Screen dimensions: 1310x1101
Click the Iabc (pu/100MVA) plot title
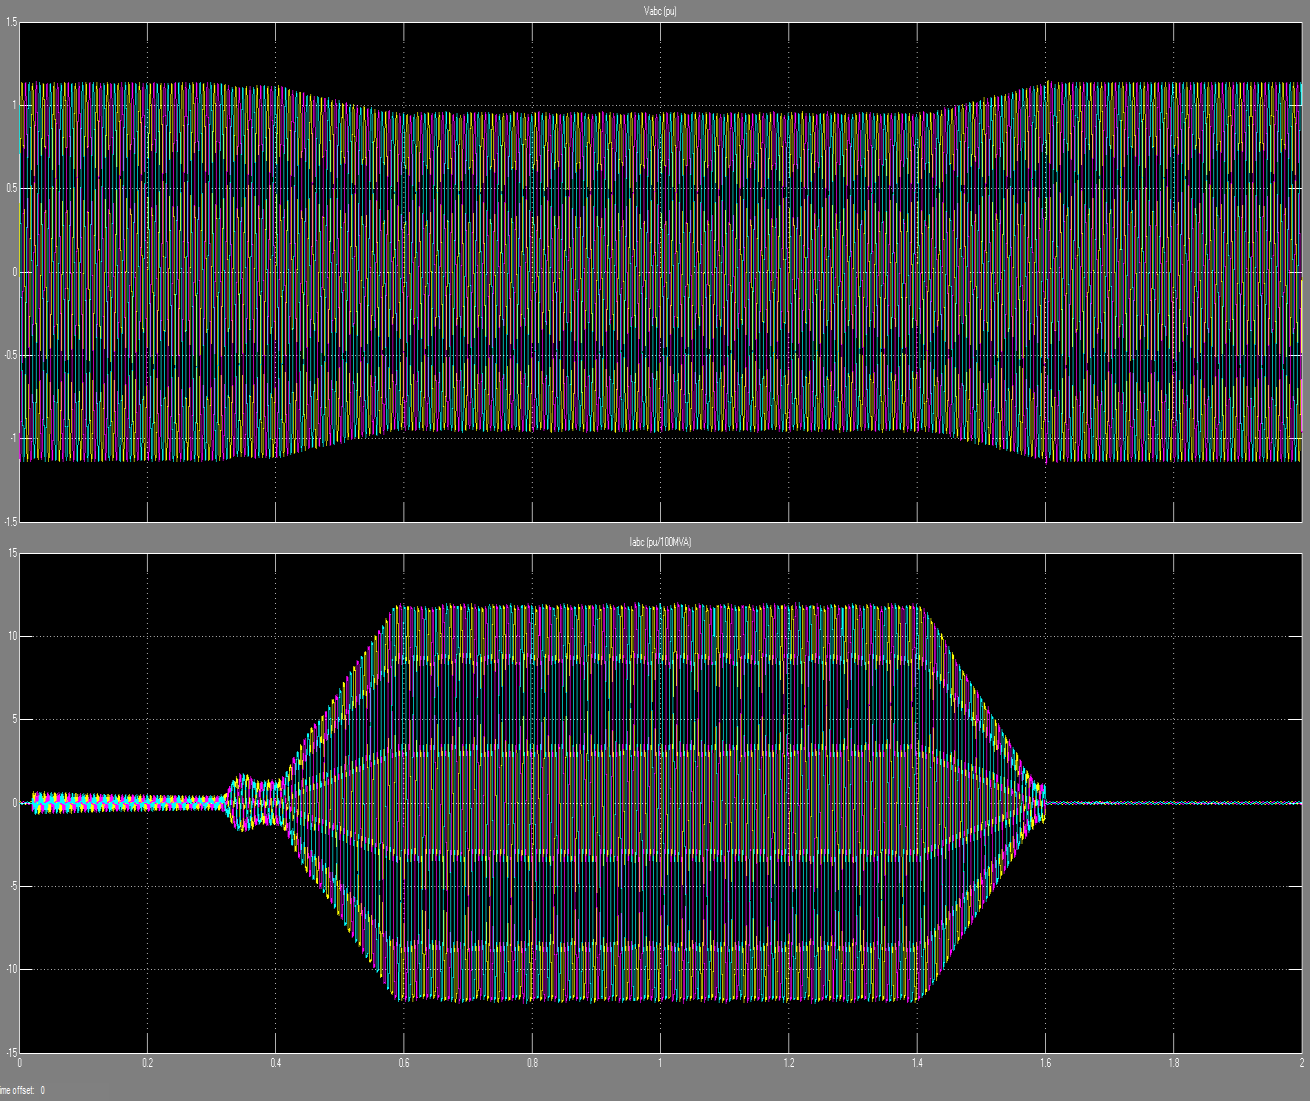[x=660, y=542]
